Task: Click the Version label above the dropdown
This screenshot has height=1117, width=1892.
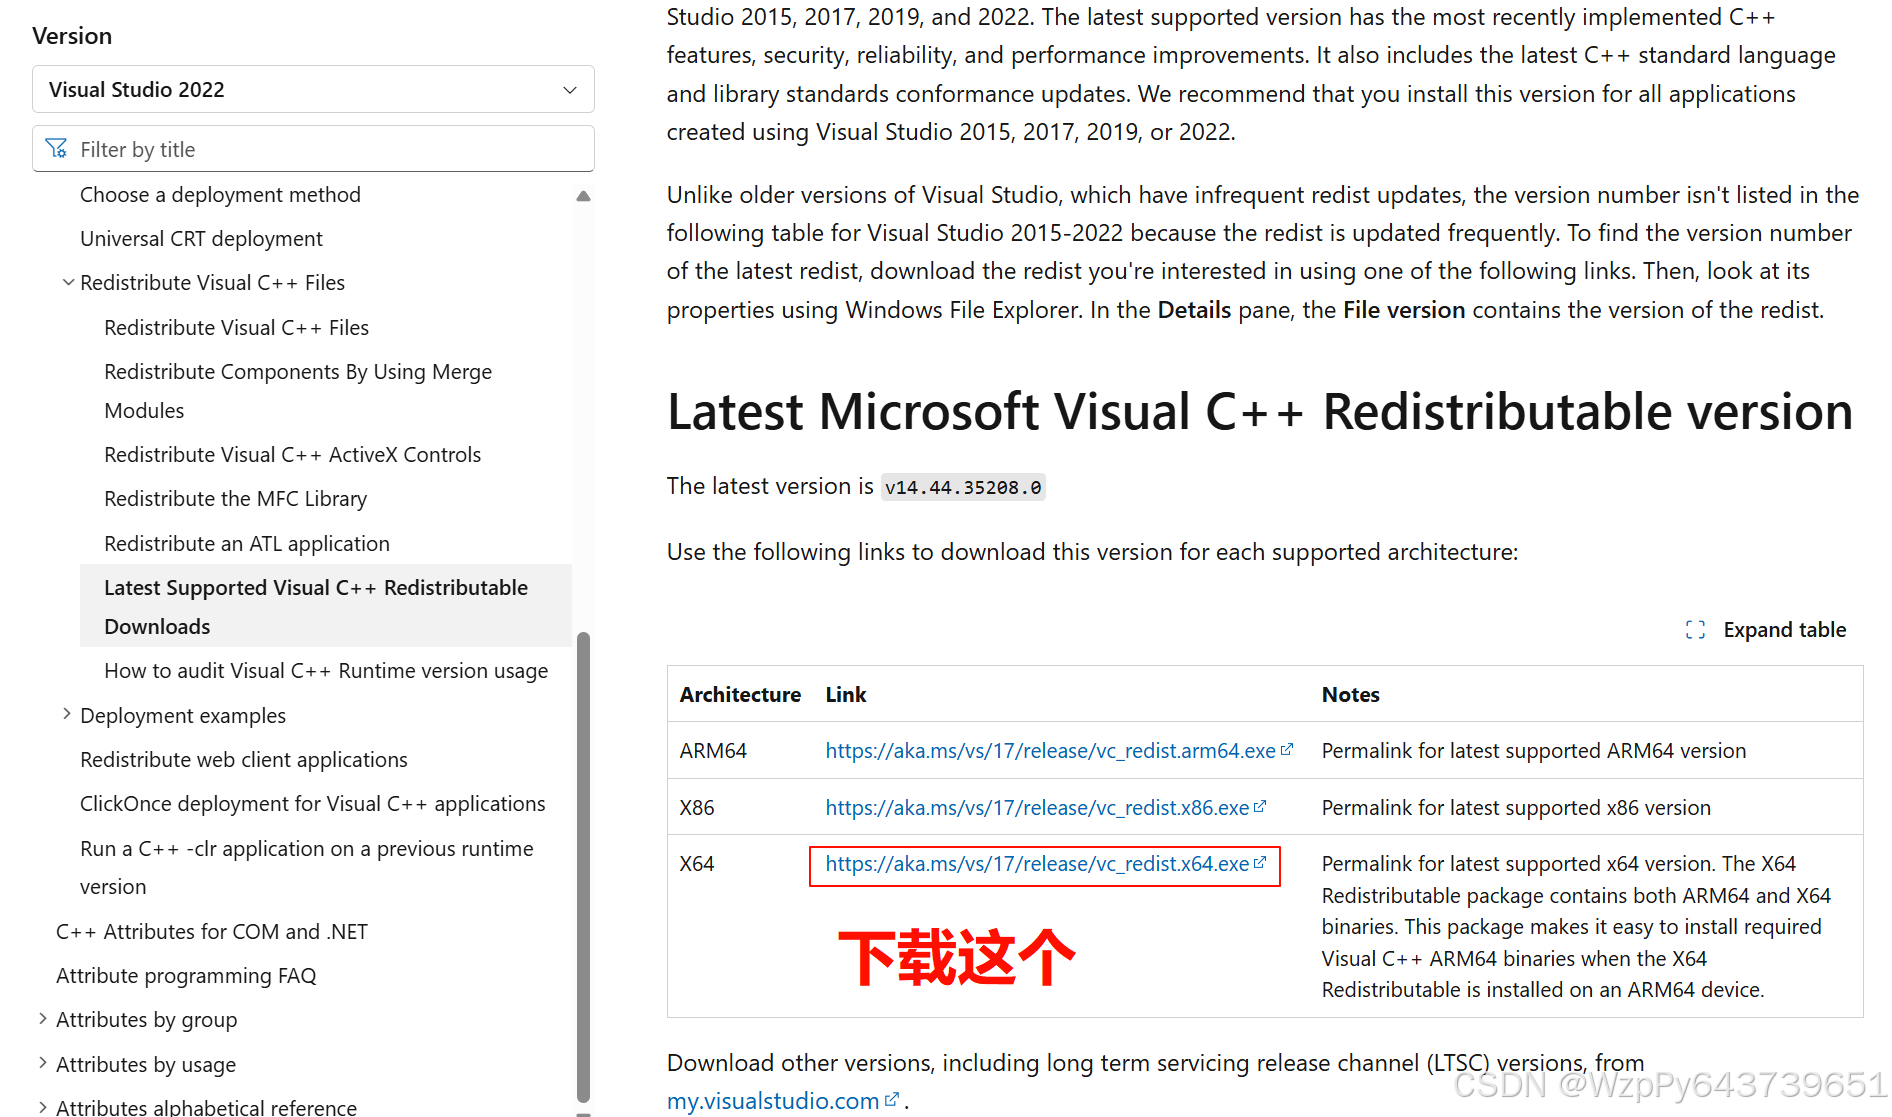Action: coord(72,36)
